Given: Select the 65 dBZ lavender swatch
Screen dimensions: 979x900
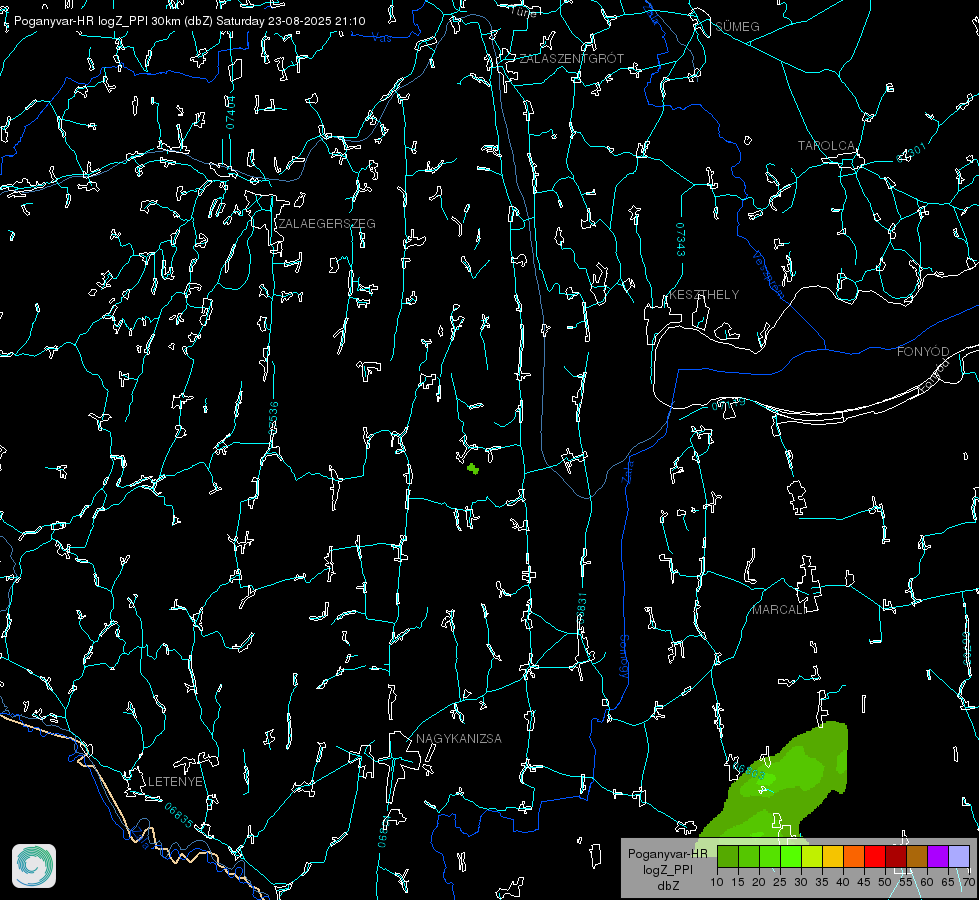Looking at the screenshot, I should tap(959, 856).
